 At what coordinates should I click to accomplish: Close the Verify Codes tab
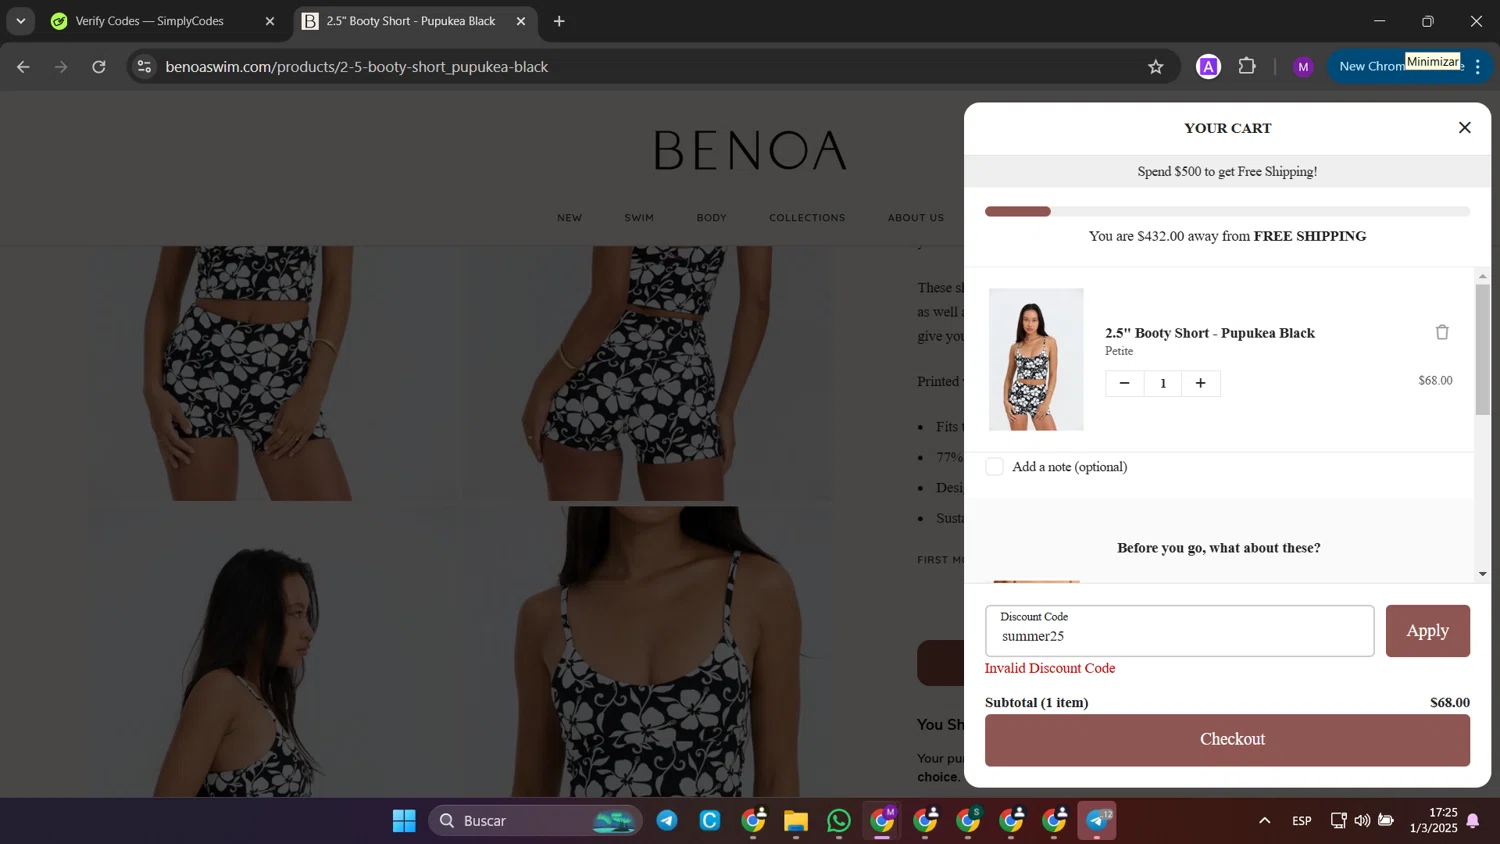pos(269,21)
